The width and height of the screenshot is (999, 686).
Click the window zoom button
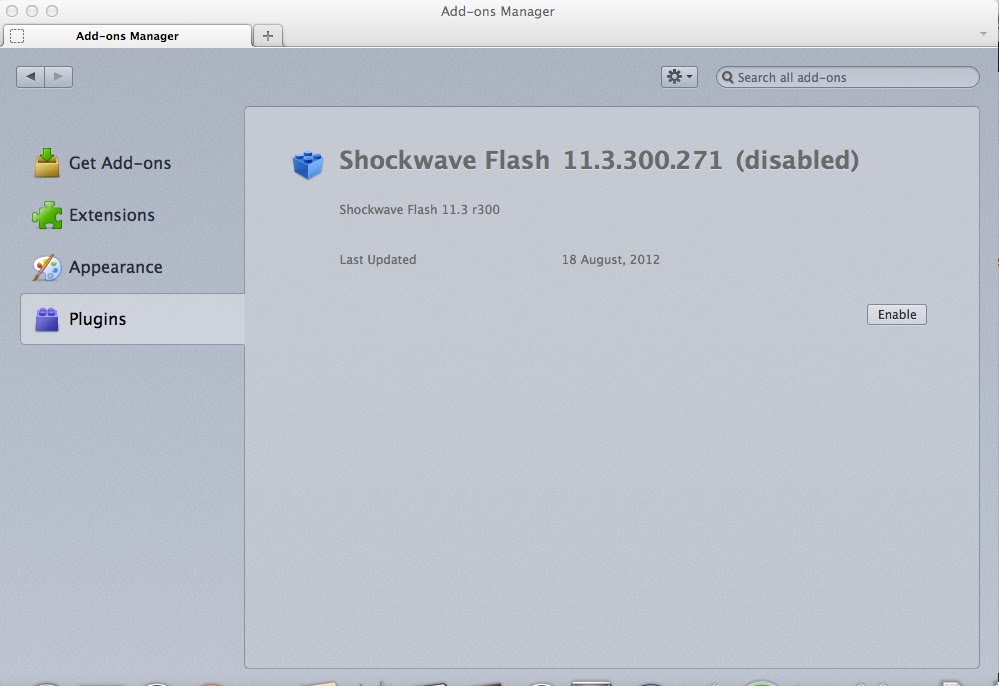[x=52, y=11]
